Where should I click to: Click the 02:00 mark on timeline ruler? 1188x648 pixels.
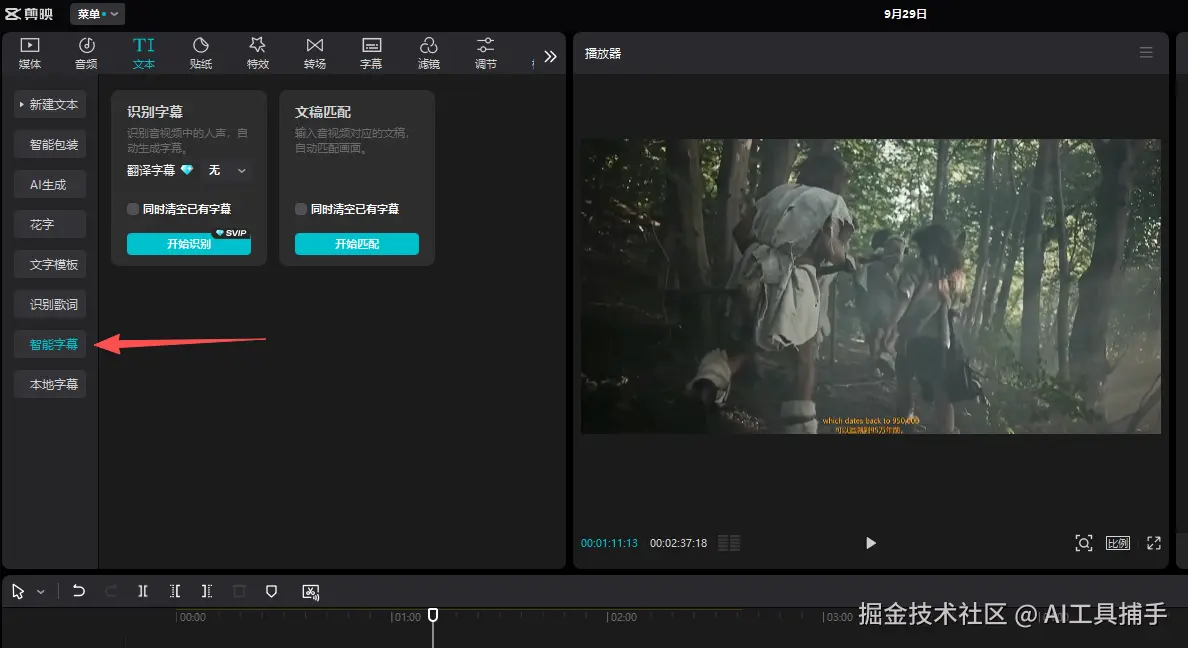tap(622, 617)
